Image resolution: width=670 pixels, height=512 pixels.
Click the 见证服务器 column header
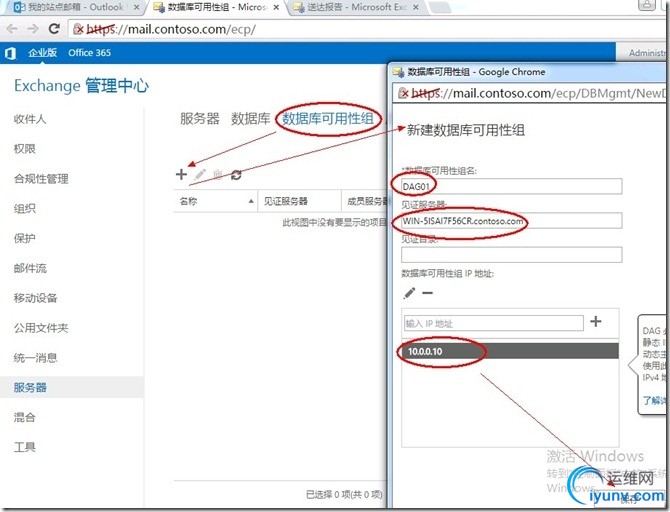(299, 201)
